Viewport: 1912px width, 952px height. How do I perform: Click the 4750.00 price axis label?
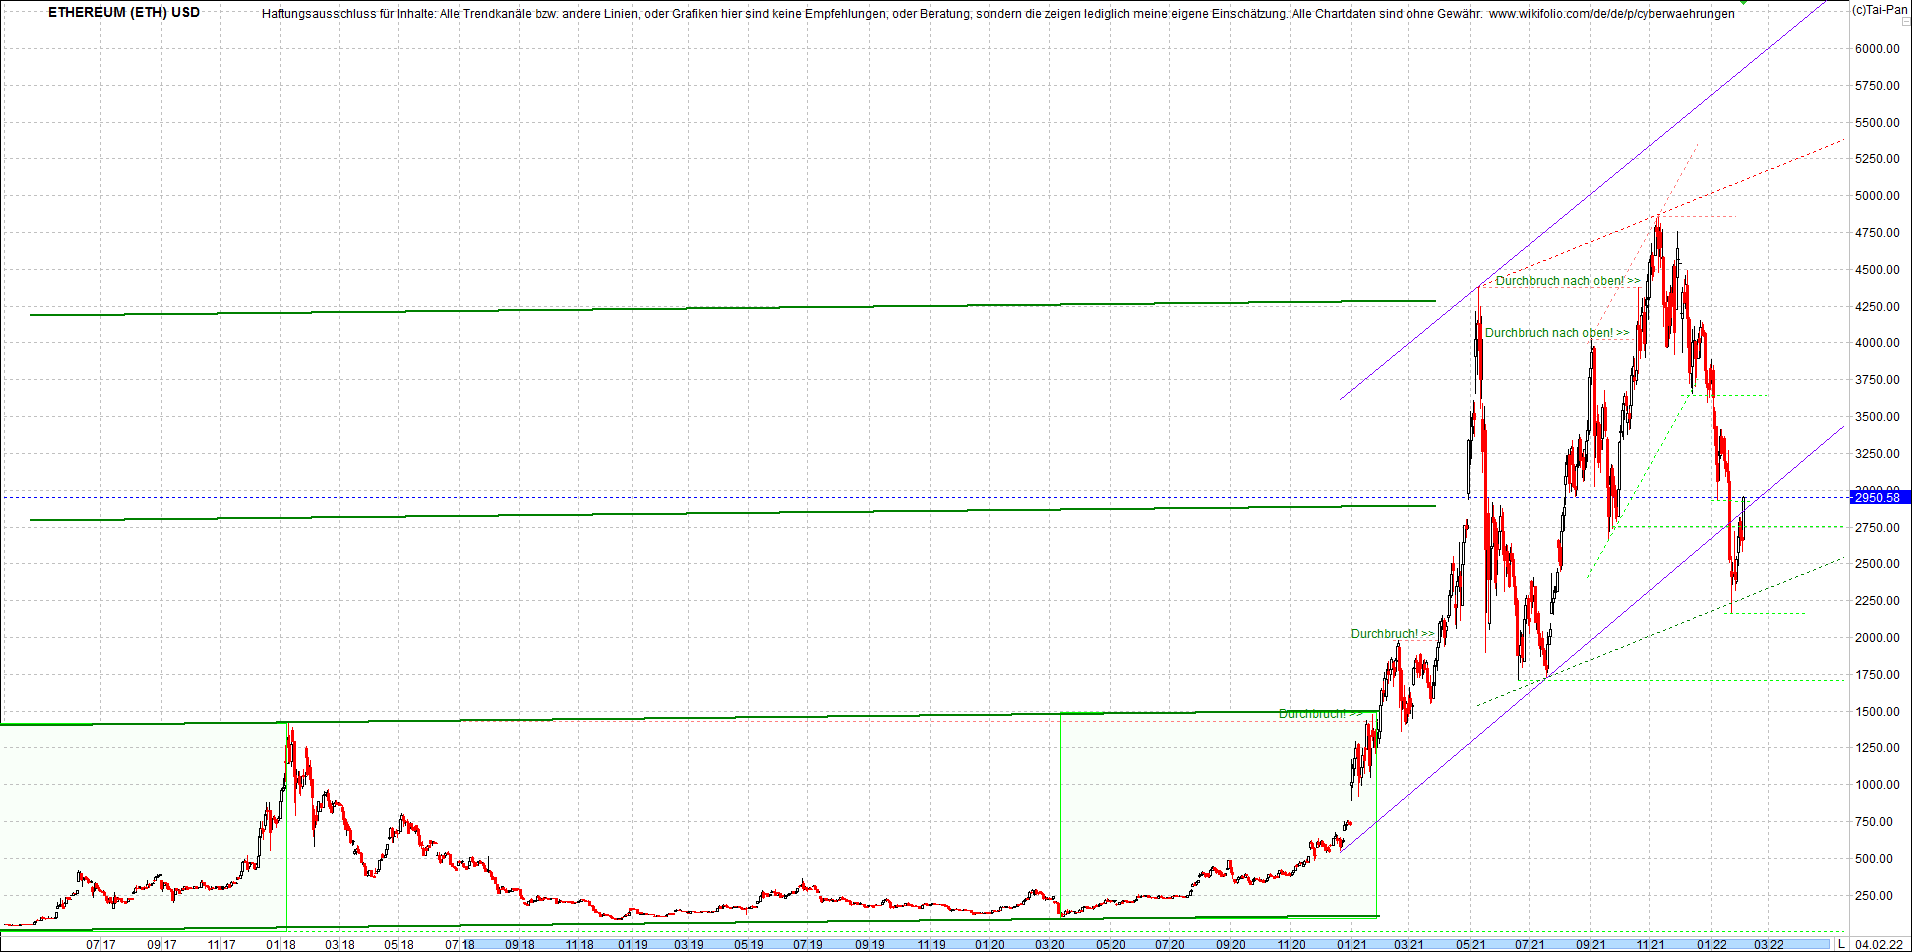(x=1877, y=232)
